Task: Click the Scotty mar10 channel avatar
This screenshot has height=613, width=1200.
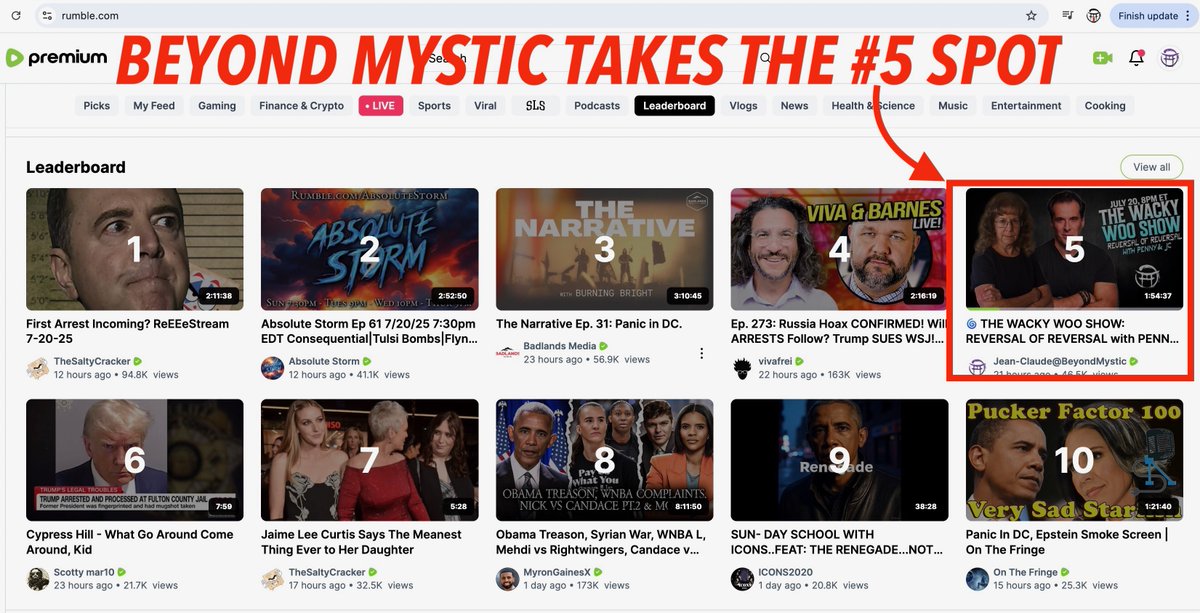Action: pyautogui.click(x=37, y=579)
